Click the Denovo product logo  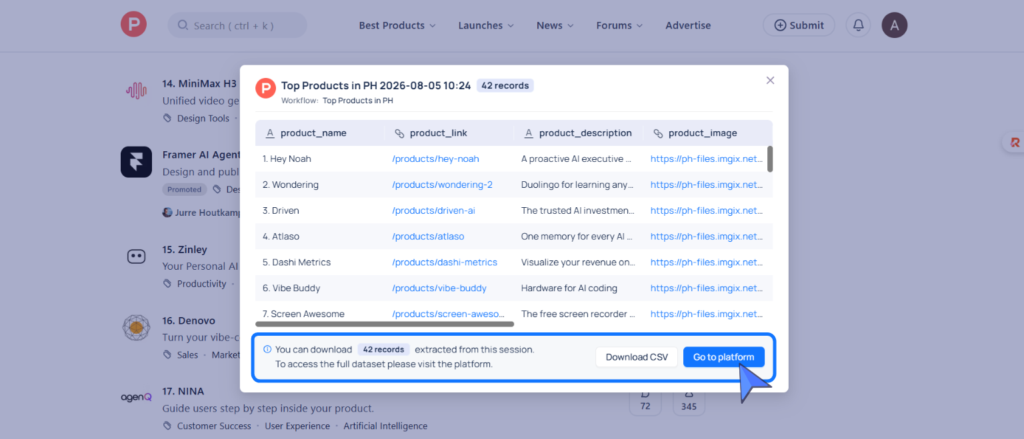136,327
